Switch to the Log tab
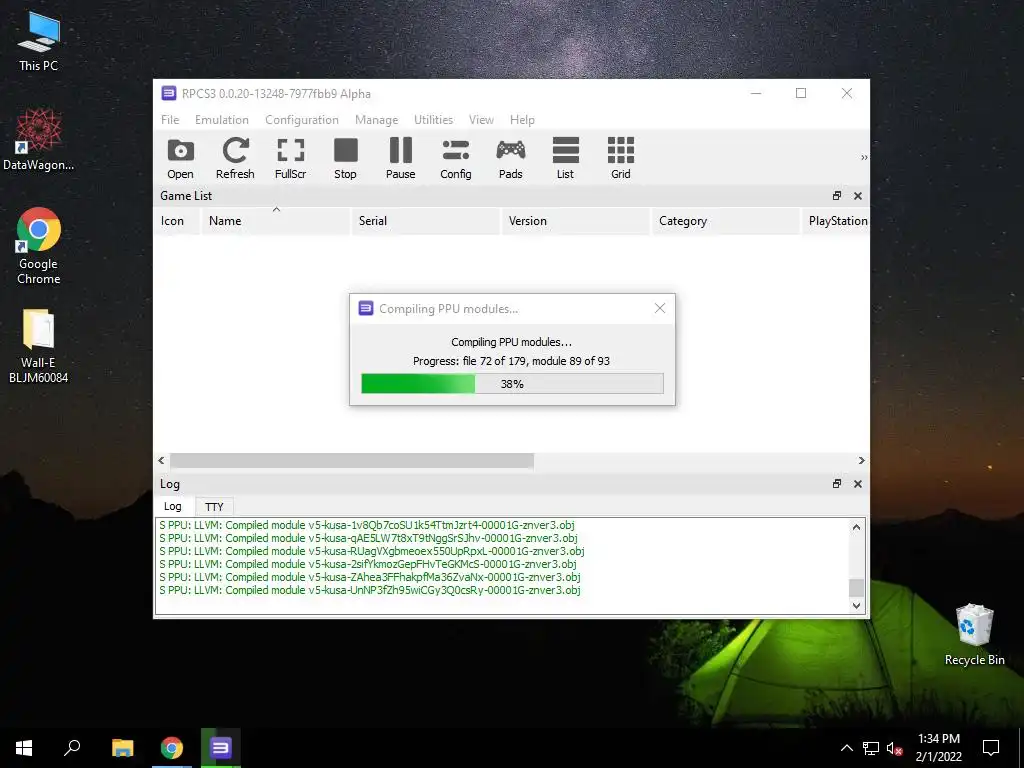1024x768 pixels. [x=173, y=506]
